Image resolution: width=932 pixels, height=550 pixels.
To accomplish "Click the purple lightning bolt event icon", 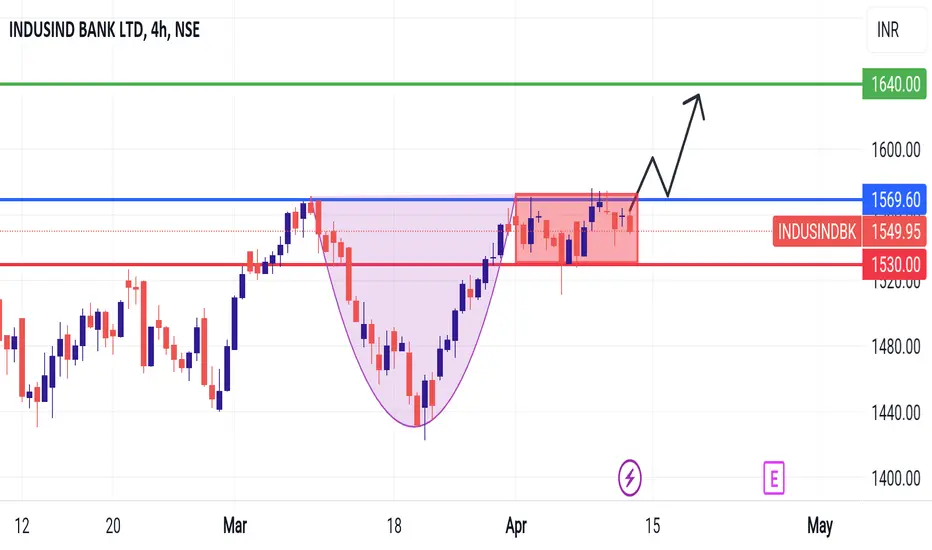I will tap(629, 477).
